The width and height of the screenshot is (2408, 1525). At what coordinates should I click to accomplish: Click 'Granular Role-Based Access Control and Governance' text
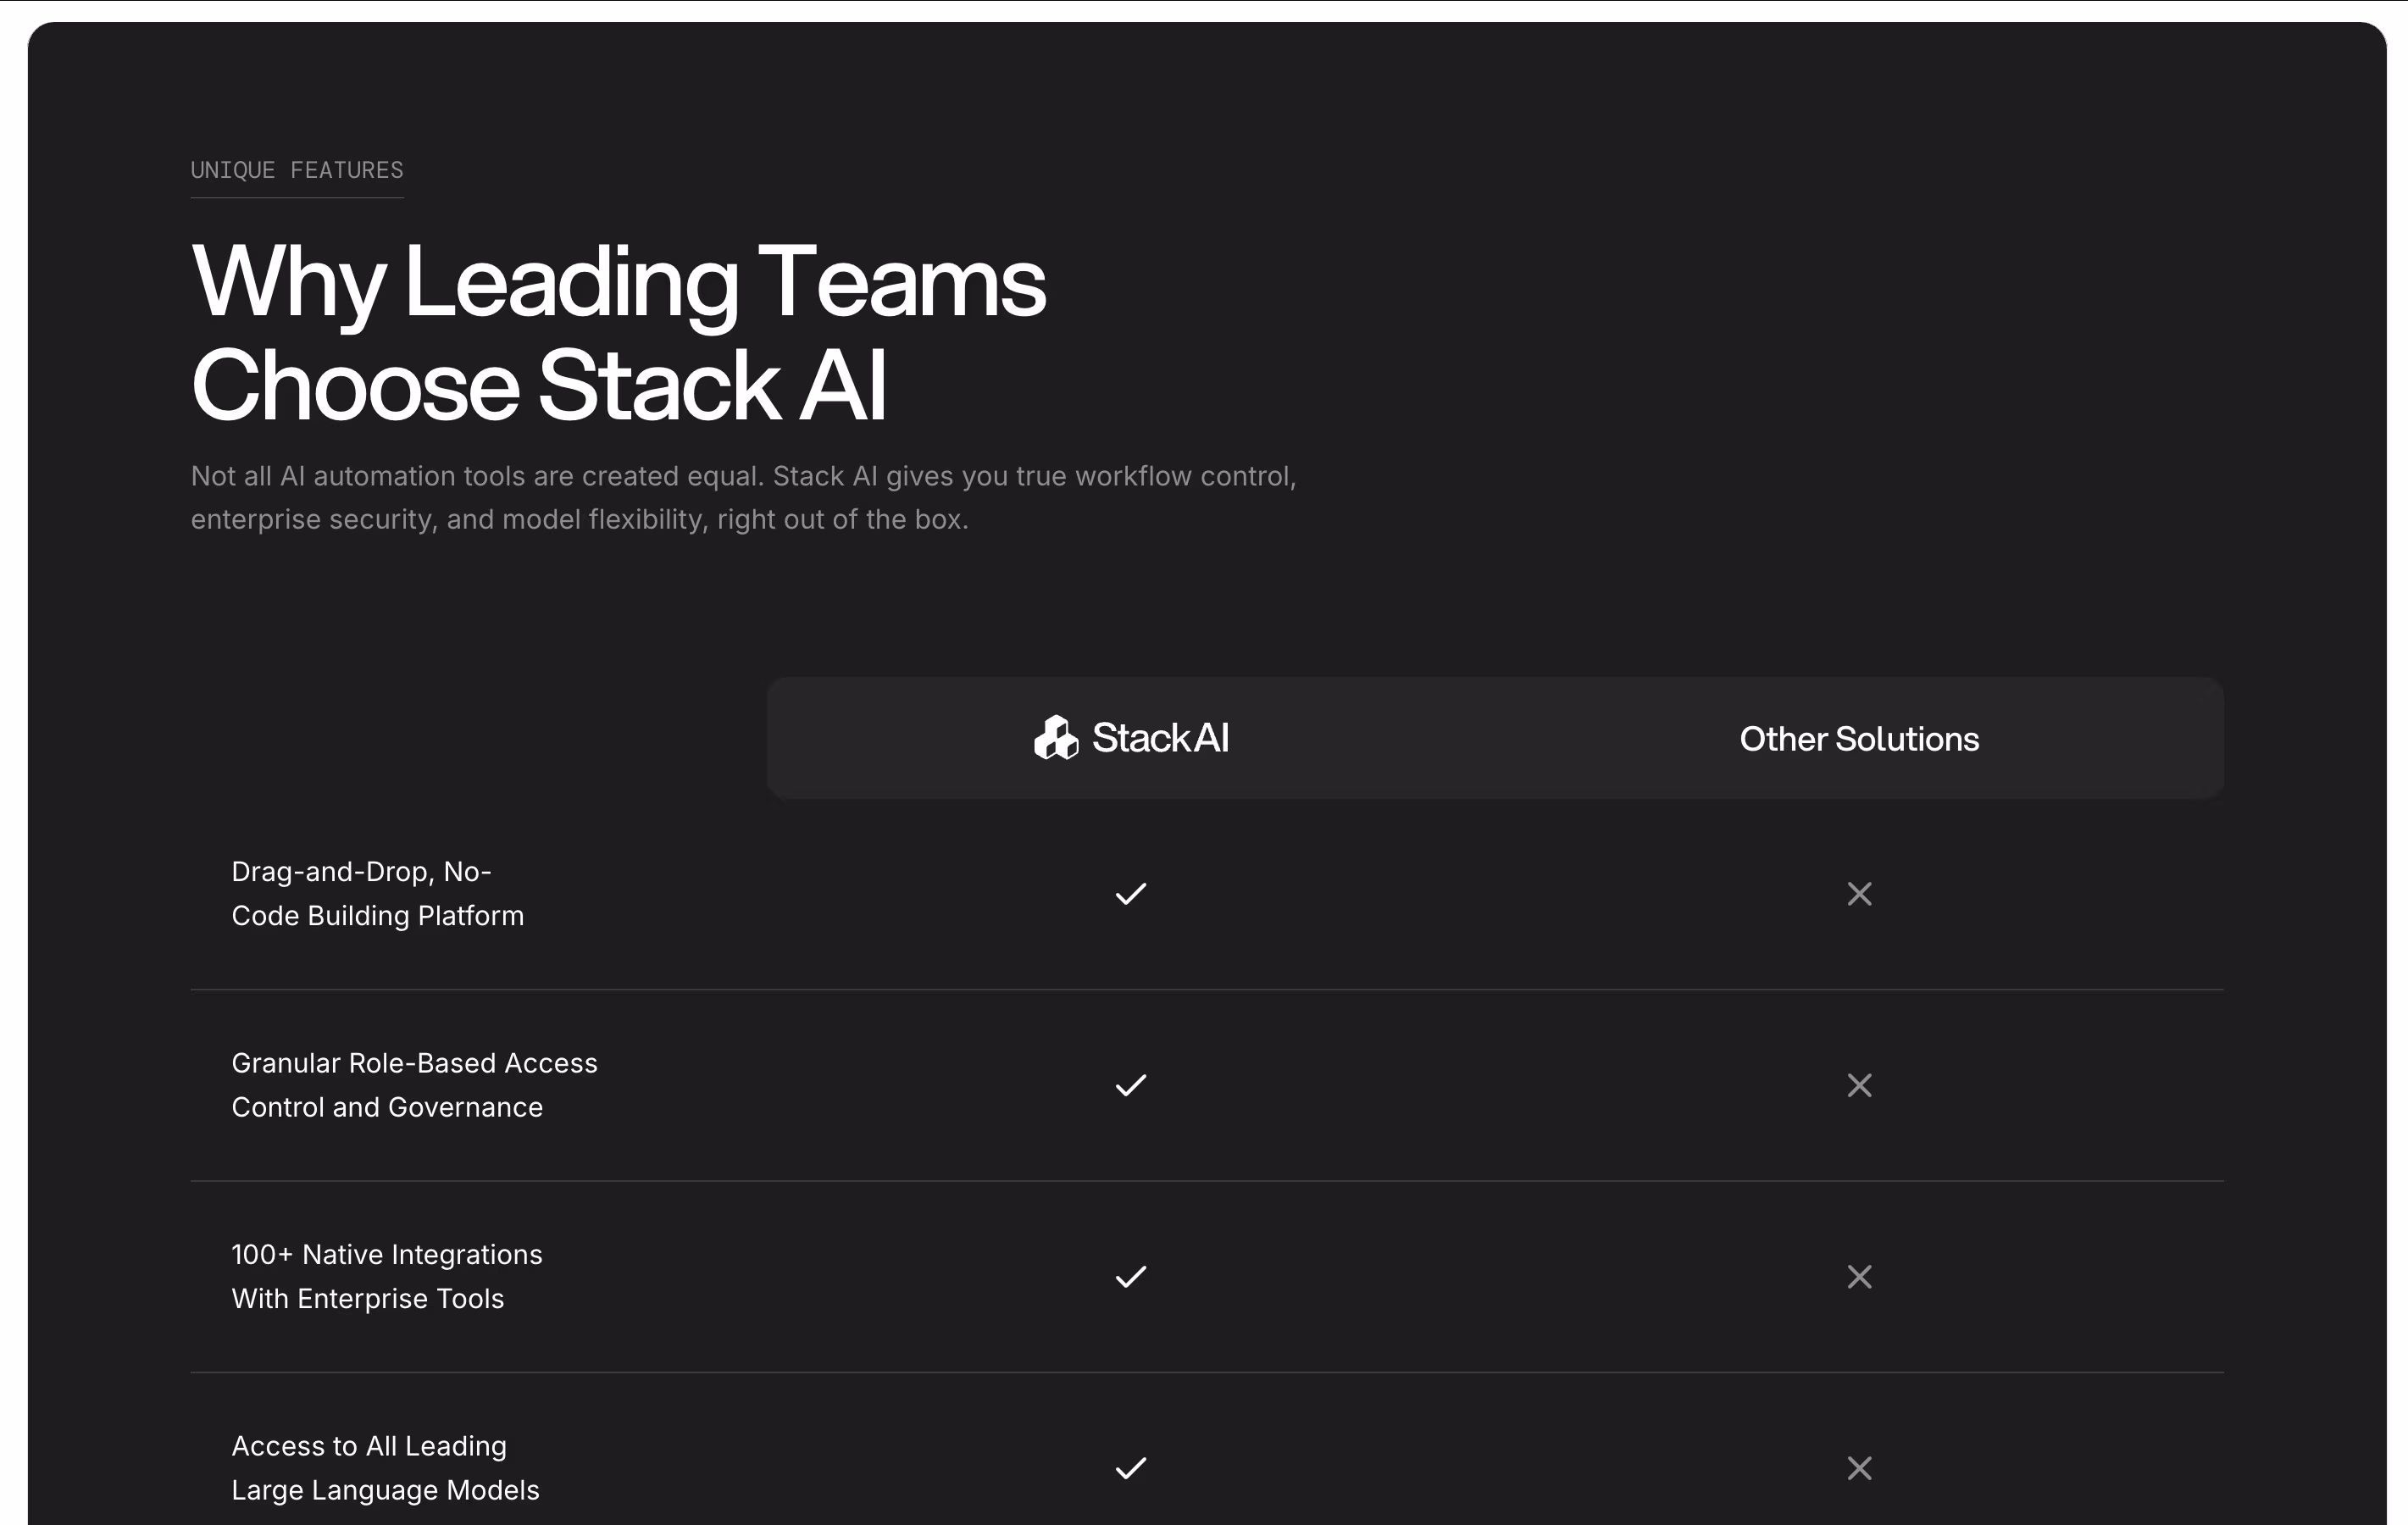point(414,1085)
